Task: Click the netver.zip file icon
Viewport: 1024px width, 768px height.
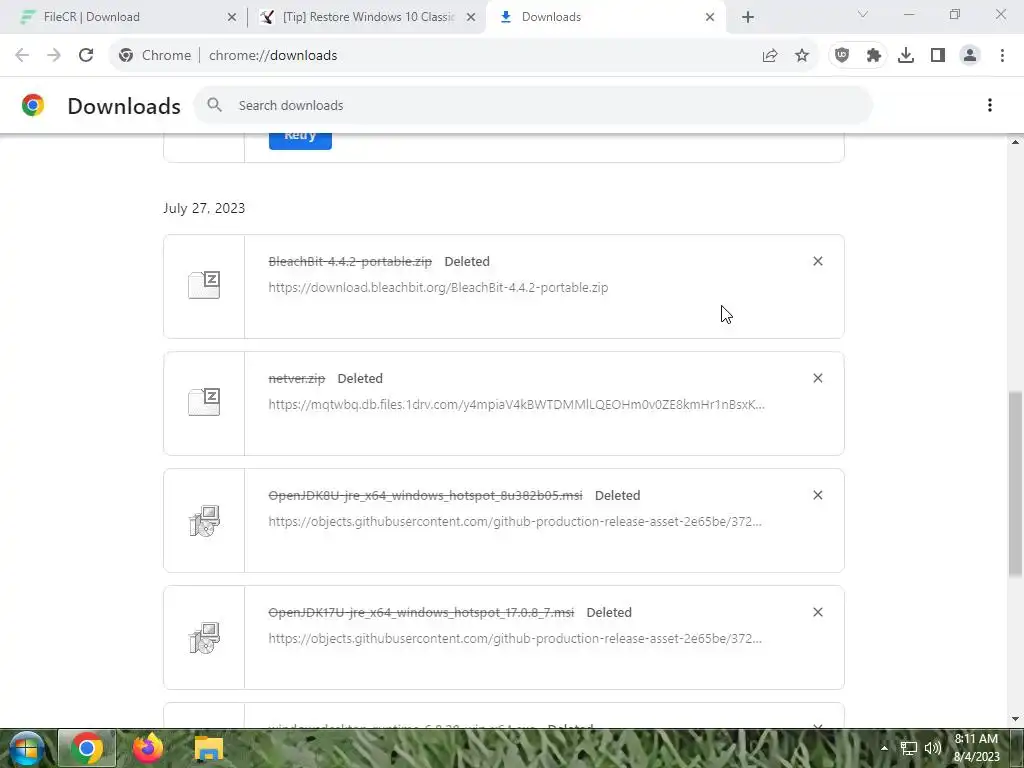Action: click(204, 402)
